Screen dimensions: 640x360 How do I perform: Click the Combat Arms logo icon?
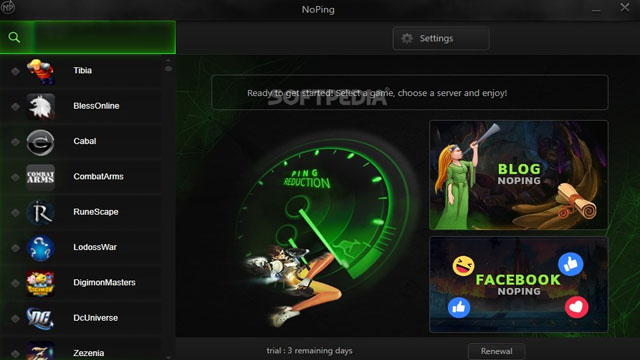(40, 177)
